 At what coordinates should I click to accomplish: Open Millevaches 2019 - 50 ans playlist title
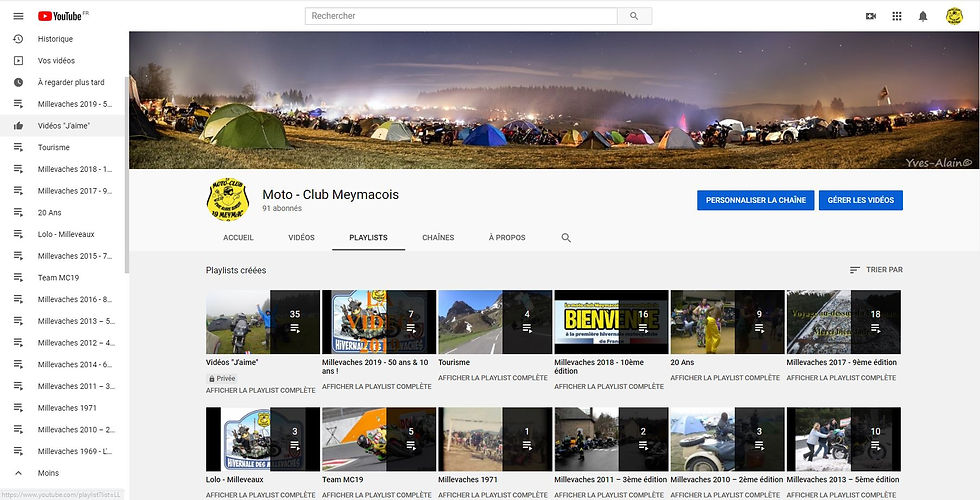click(x=375, y=366)
